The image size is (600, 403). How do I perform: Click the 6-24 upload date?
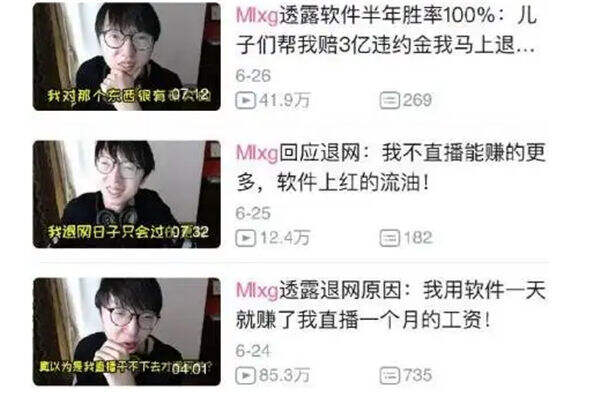click(x=253, y=351)
